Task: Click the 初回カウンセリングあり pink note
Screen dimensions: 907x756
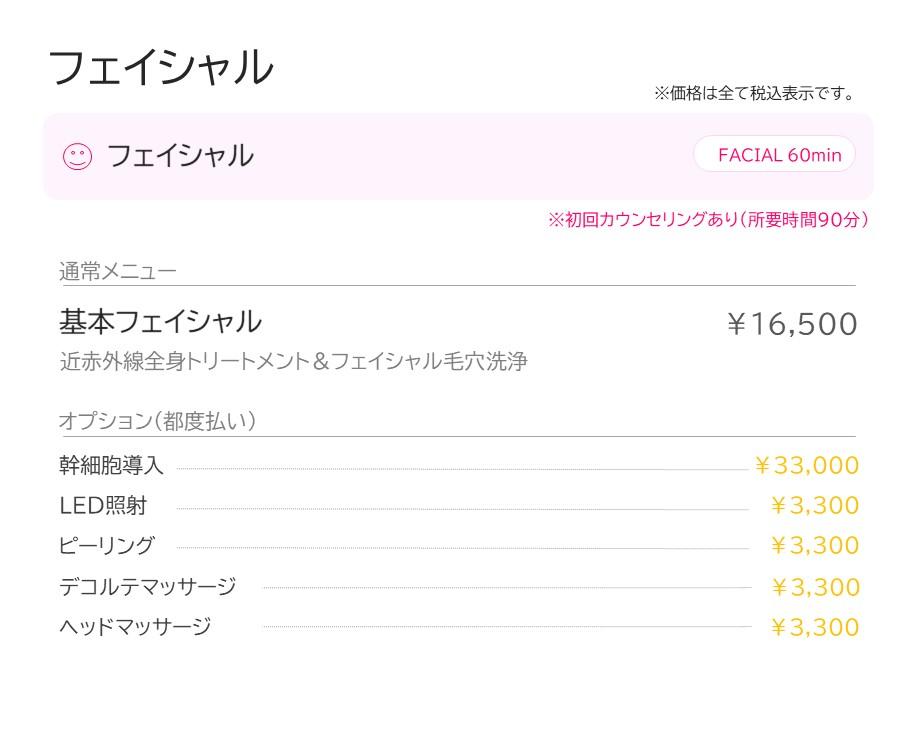Action: (x=708, y=220)
